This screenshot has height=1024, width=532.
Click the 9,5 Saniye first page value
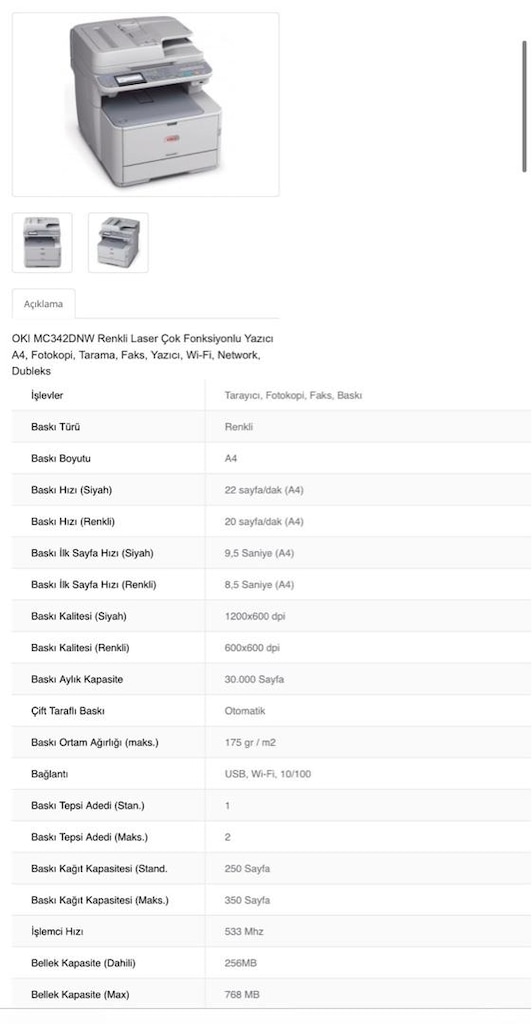pyautogui.click(x=259, y=553)
